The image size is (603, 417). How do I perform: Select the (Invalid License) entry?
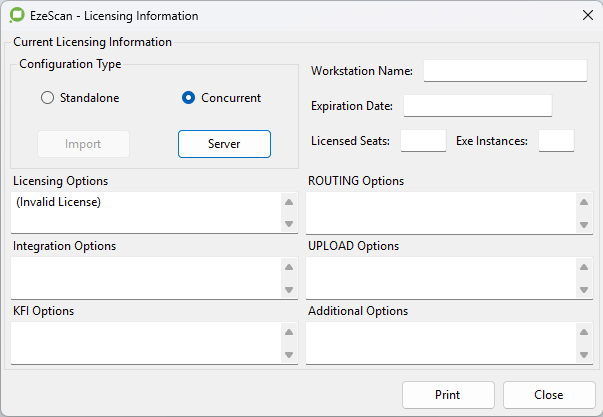tap(58, 202)
